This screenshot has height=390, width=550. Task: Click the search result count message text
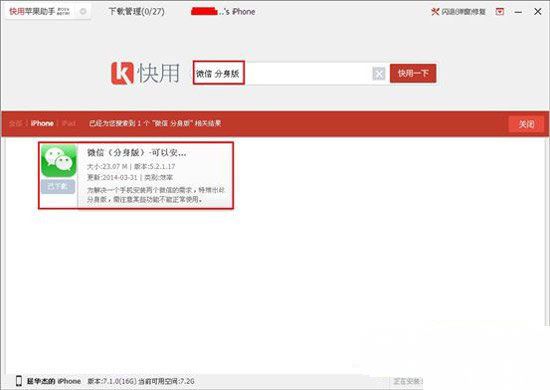coord(155,123)
